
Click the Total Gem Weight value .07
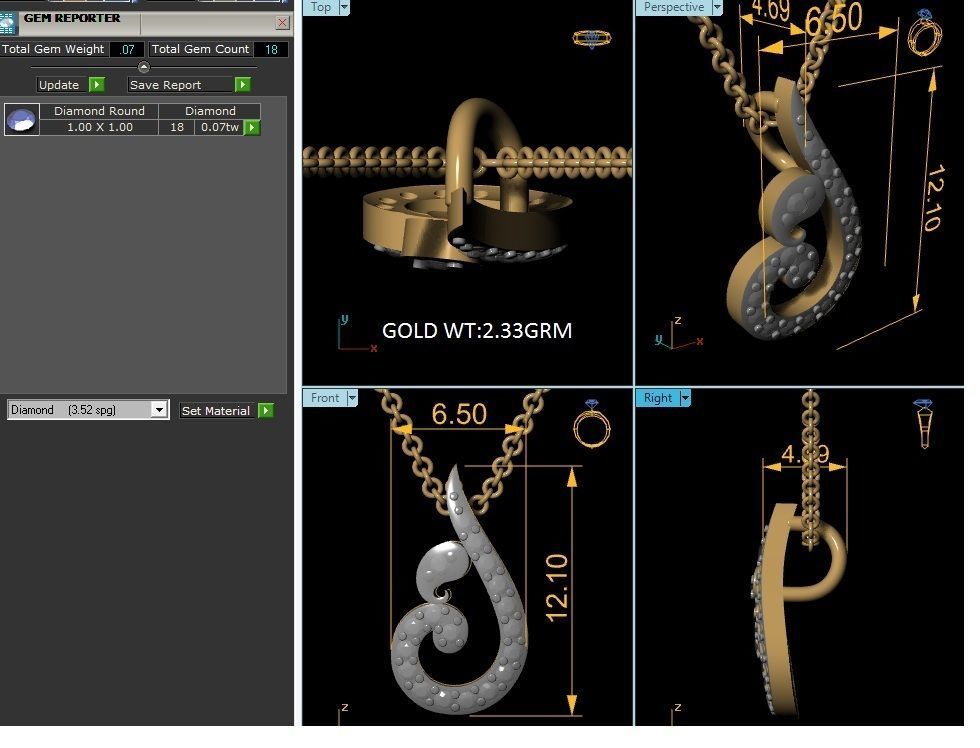127,49
